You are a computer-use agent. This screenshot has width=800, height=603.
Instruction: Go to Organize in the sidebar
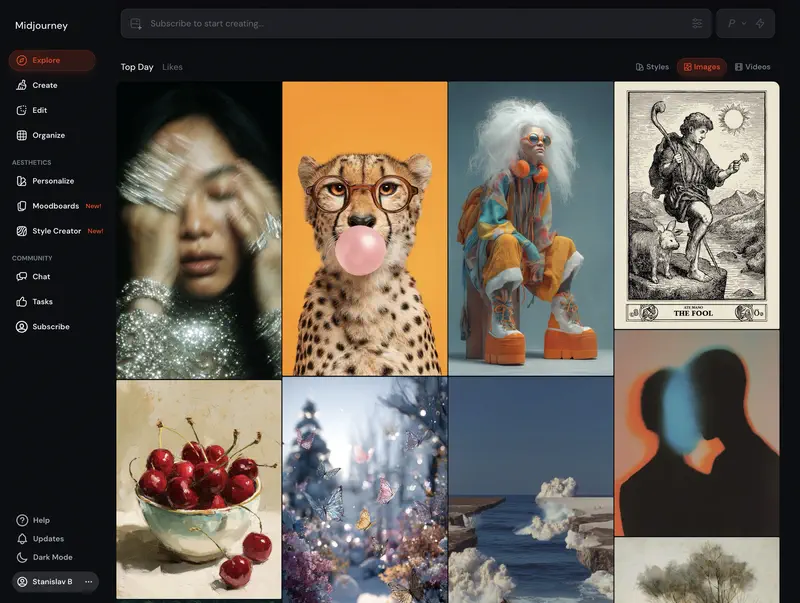47,135
